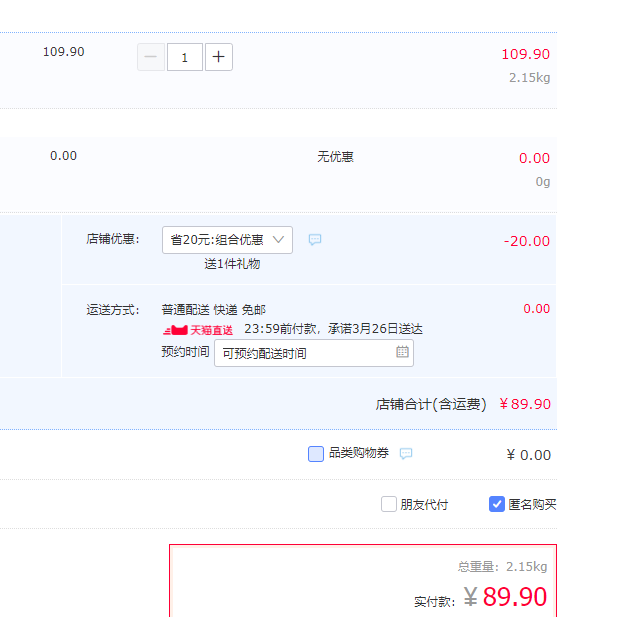622x617 pixels.
Task: Uncheck the 匿名购买 checkbox
Action: coord(497,504)
